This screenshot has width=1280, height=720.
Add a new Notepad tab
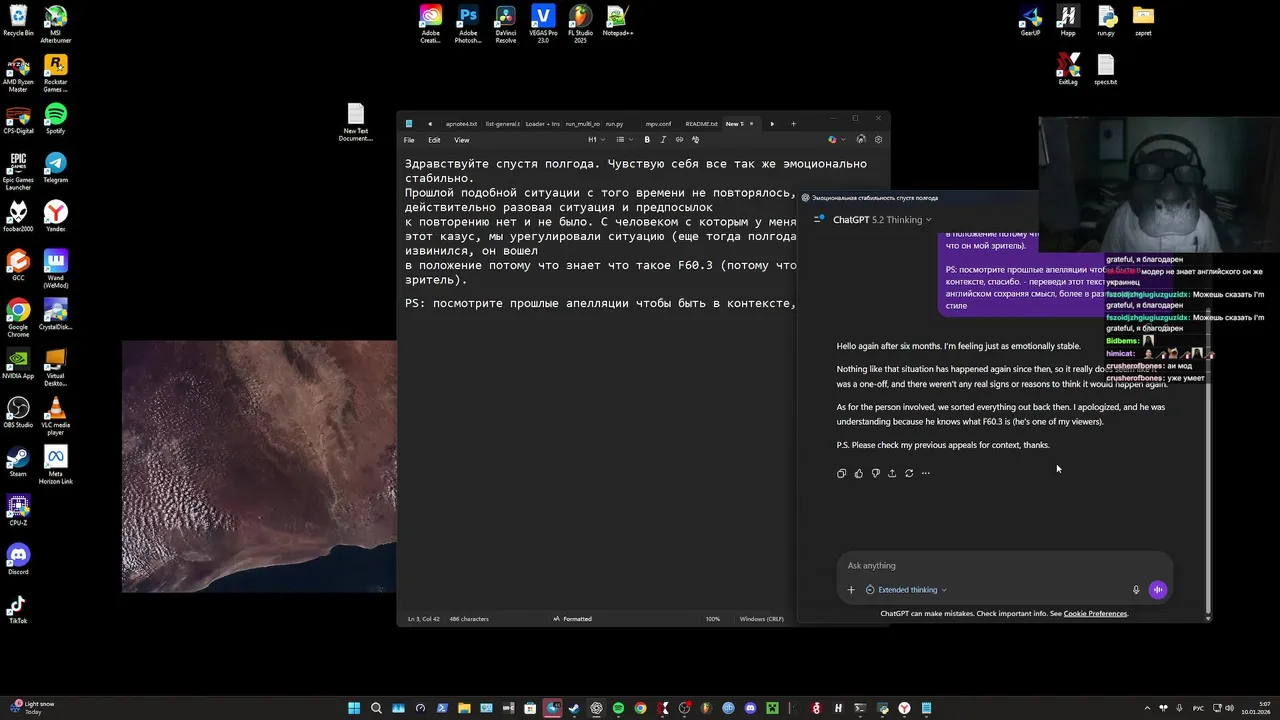pyautogui.click(x=793, y=124)
